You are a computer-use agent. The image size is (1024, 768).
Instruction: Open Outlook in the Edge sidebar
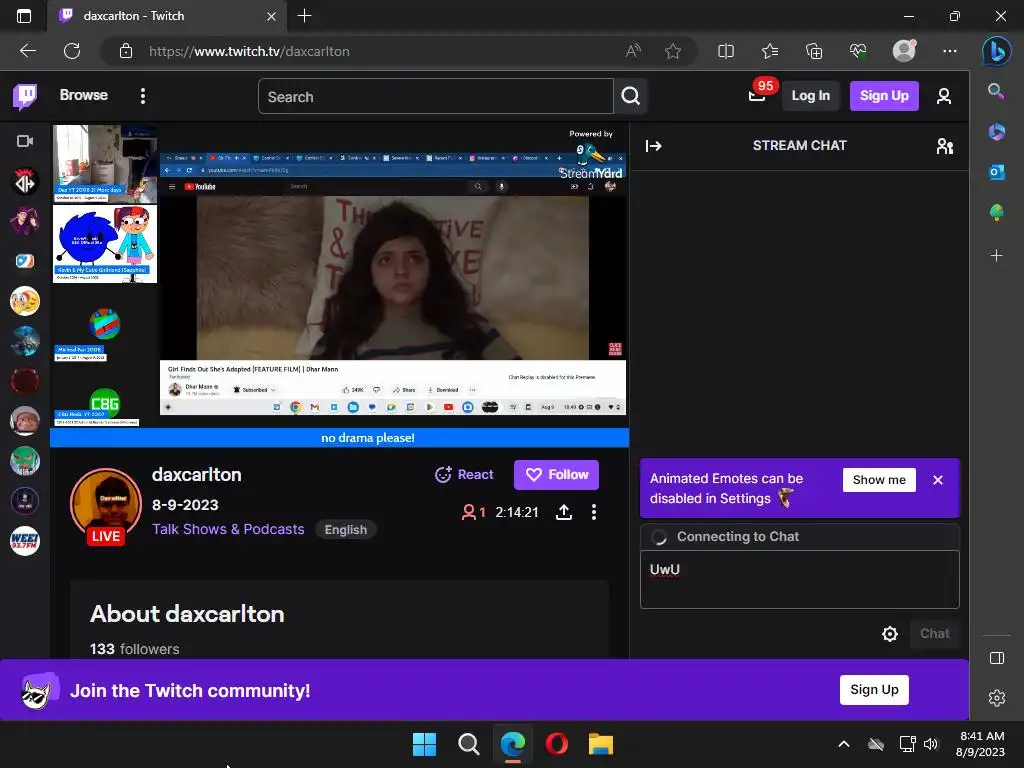[x=996, y=172]
